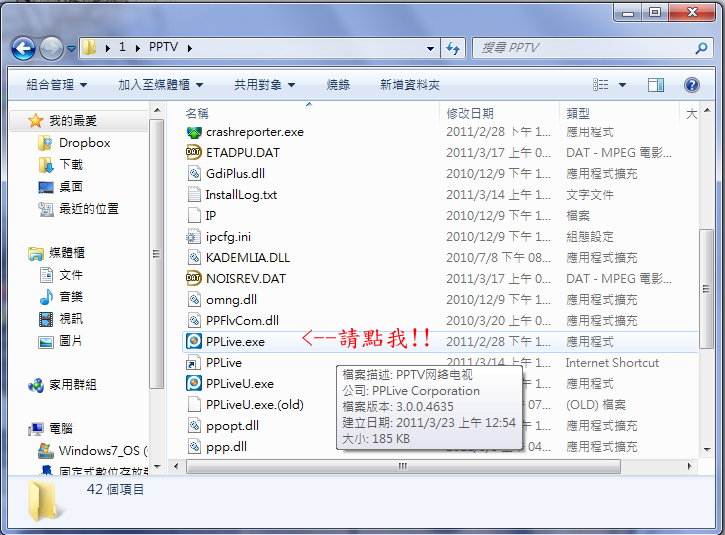Open Help with the question mark icon
The height and width of the screenshot is (535, 725).
pos(691,85)
